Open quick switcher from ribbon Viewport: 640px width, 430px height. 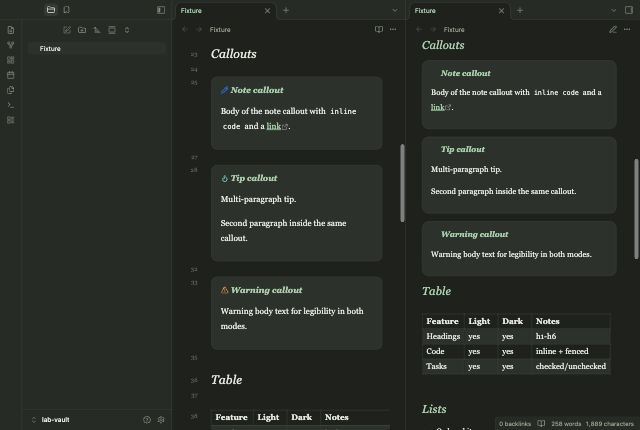[x=11, y=30]
